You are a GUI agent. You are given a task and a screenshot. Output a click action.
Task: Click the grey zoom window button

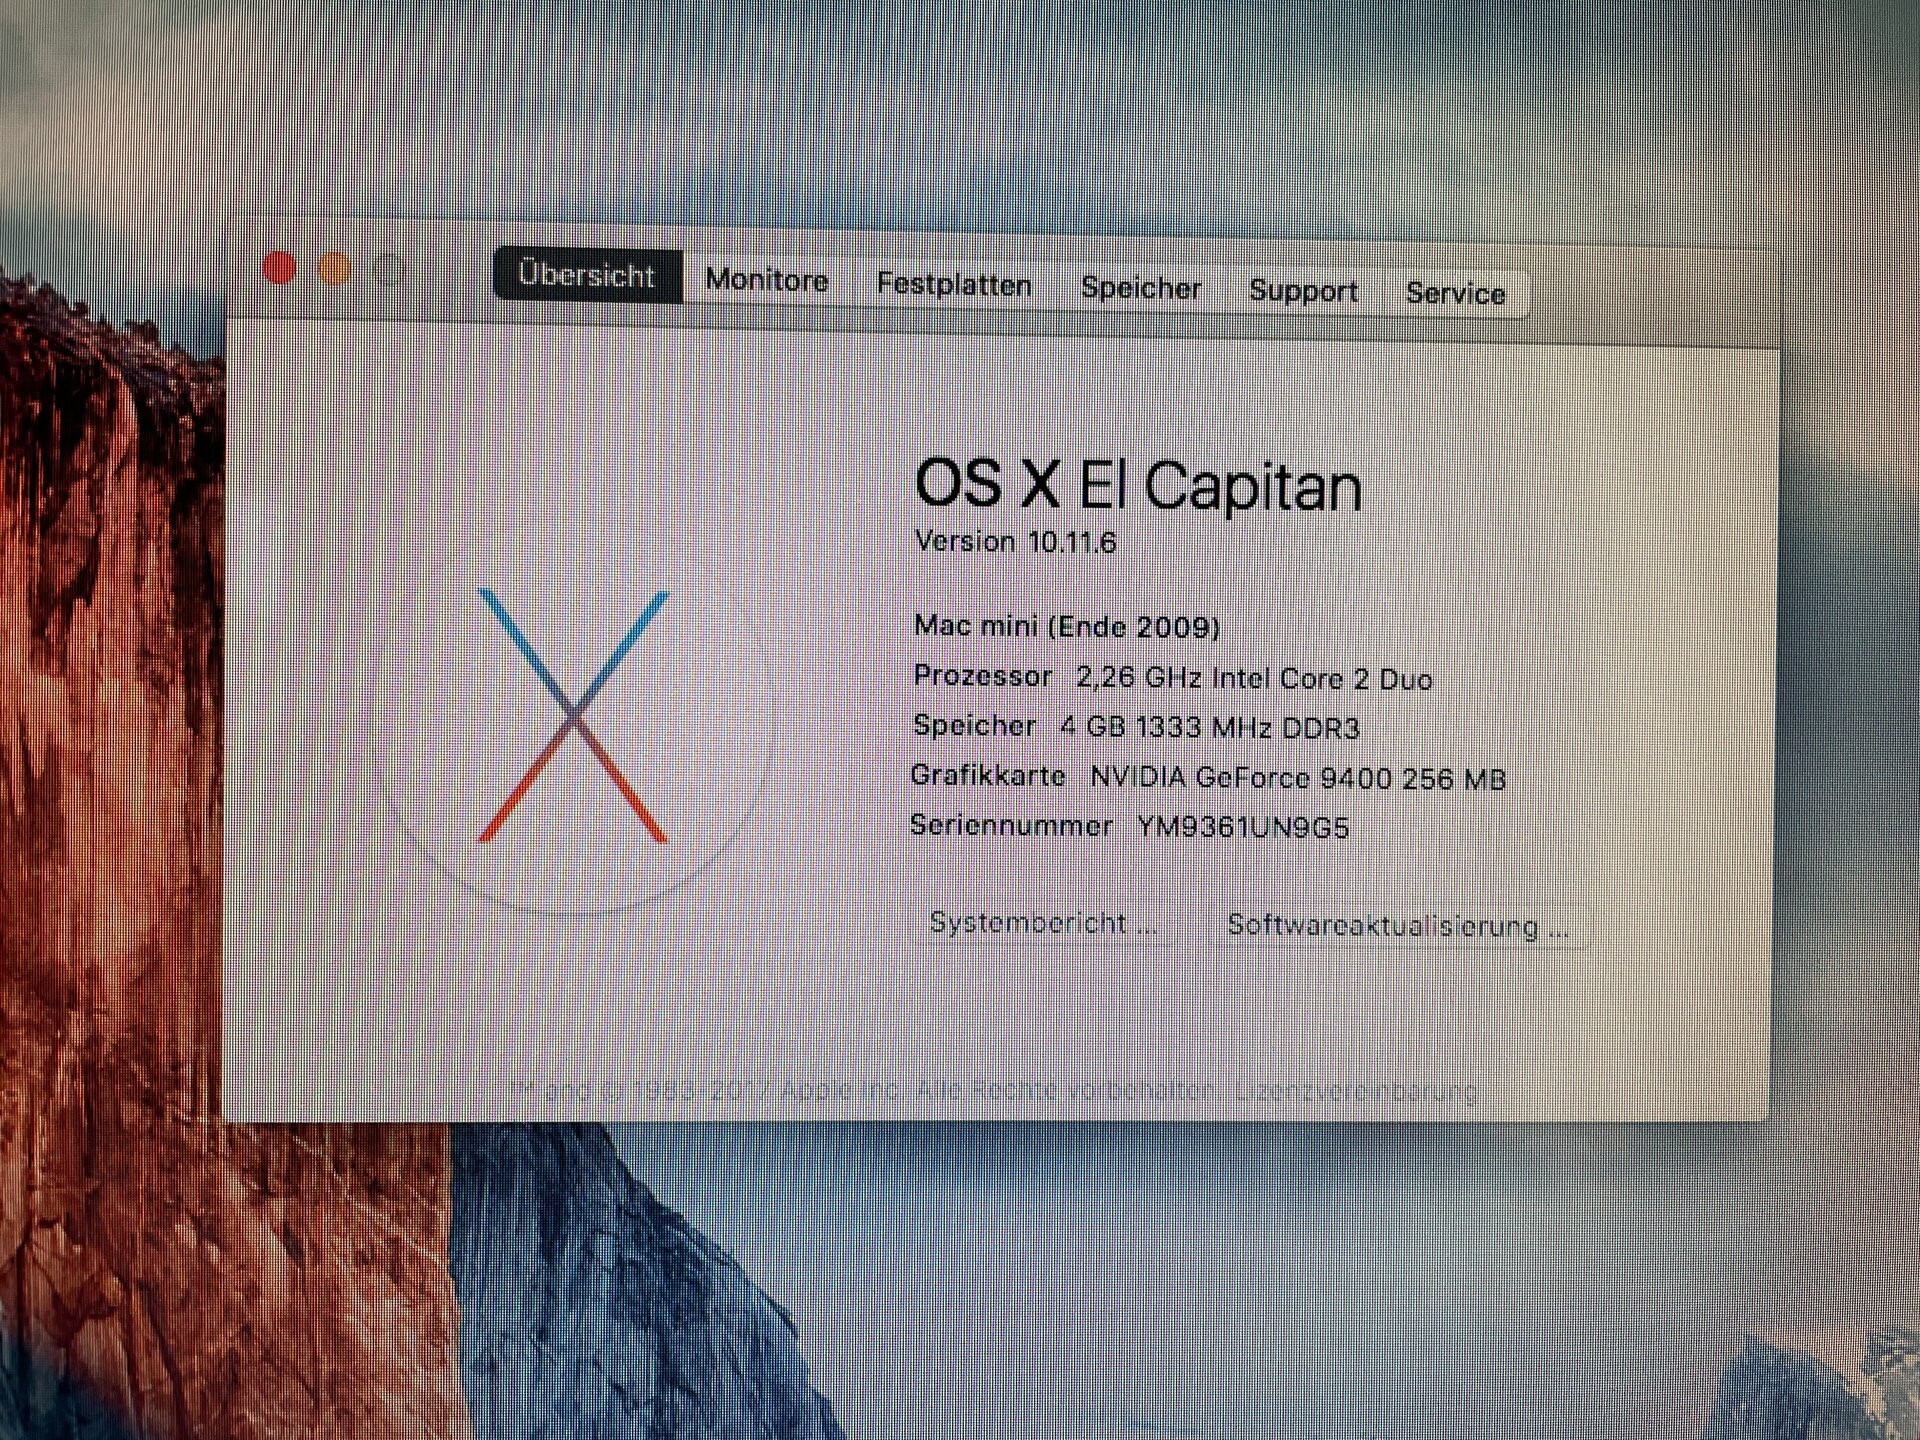tap(389, 270)
